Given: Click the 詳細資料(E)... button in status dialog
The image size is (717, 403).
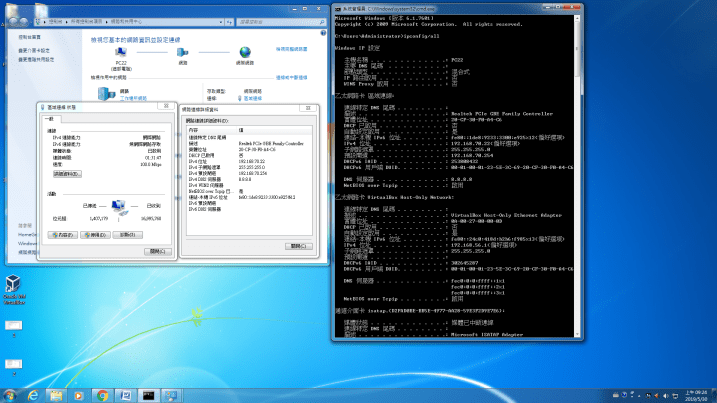Looking at the screenshot, I should click(x=67, y=174).
